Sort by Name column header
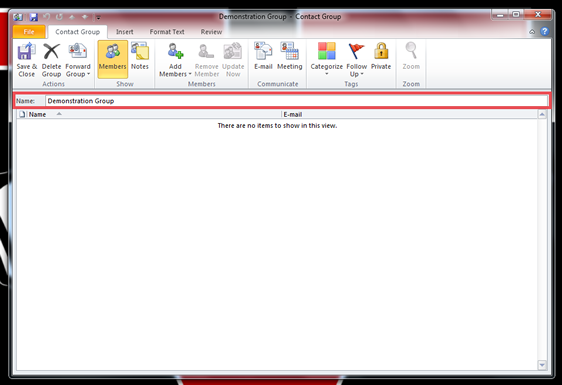Screen dimensions: 562x385 click(x=154, y=114)
